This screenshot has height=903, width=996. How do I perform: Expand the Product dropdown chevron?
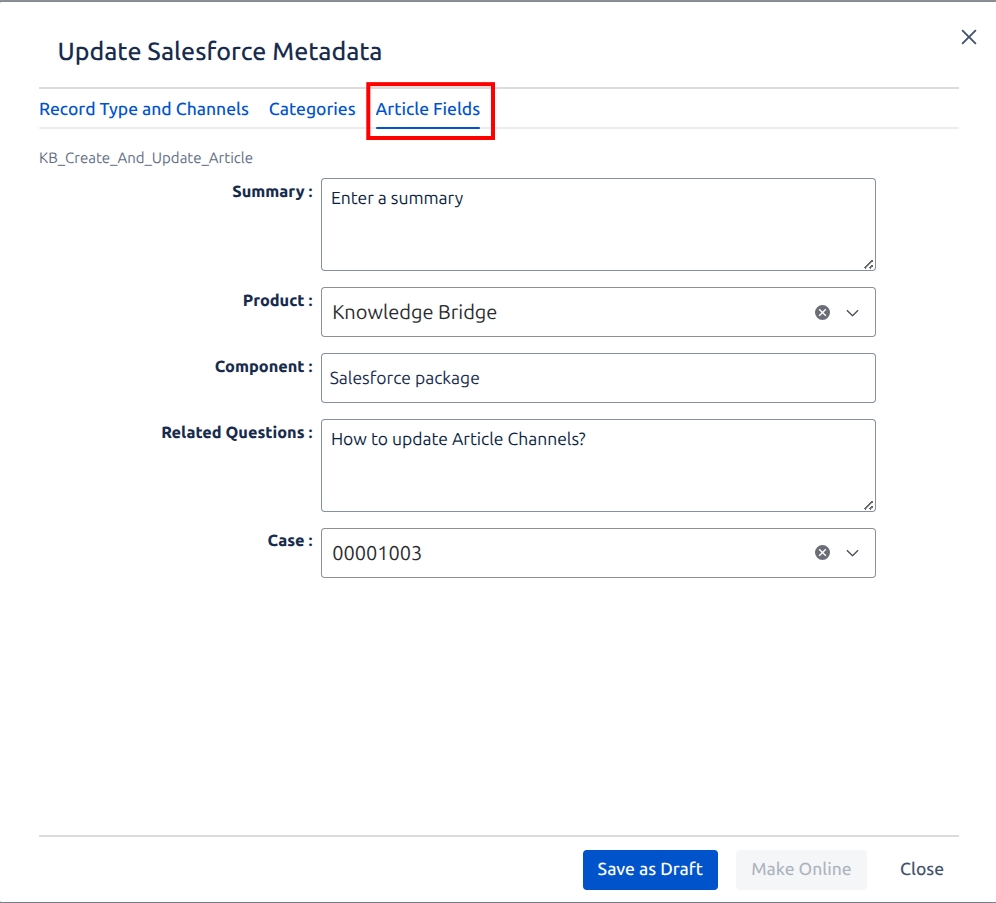(x=852, y=312)
